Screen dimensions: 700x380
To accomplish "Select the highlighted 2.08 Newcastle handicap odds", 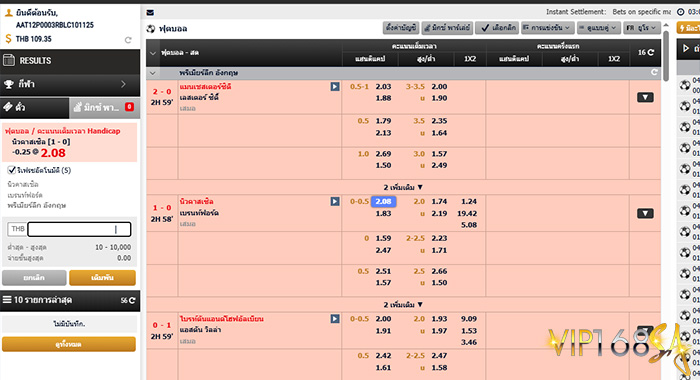I will (x=383, y=201).
